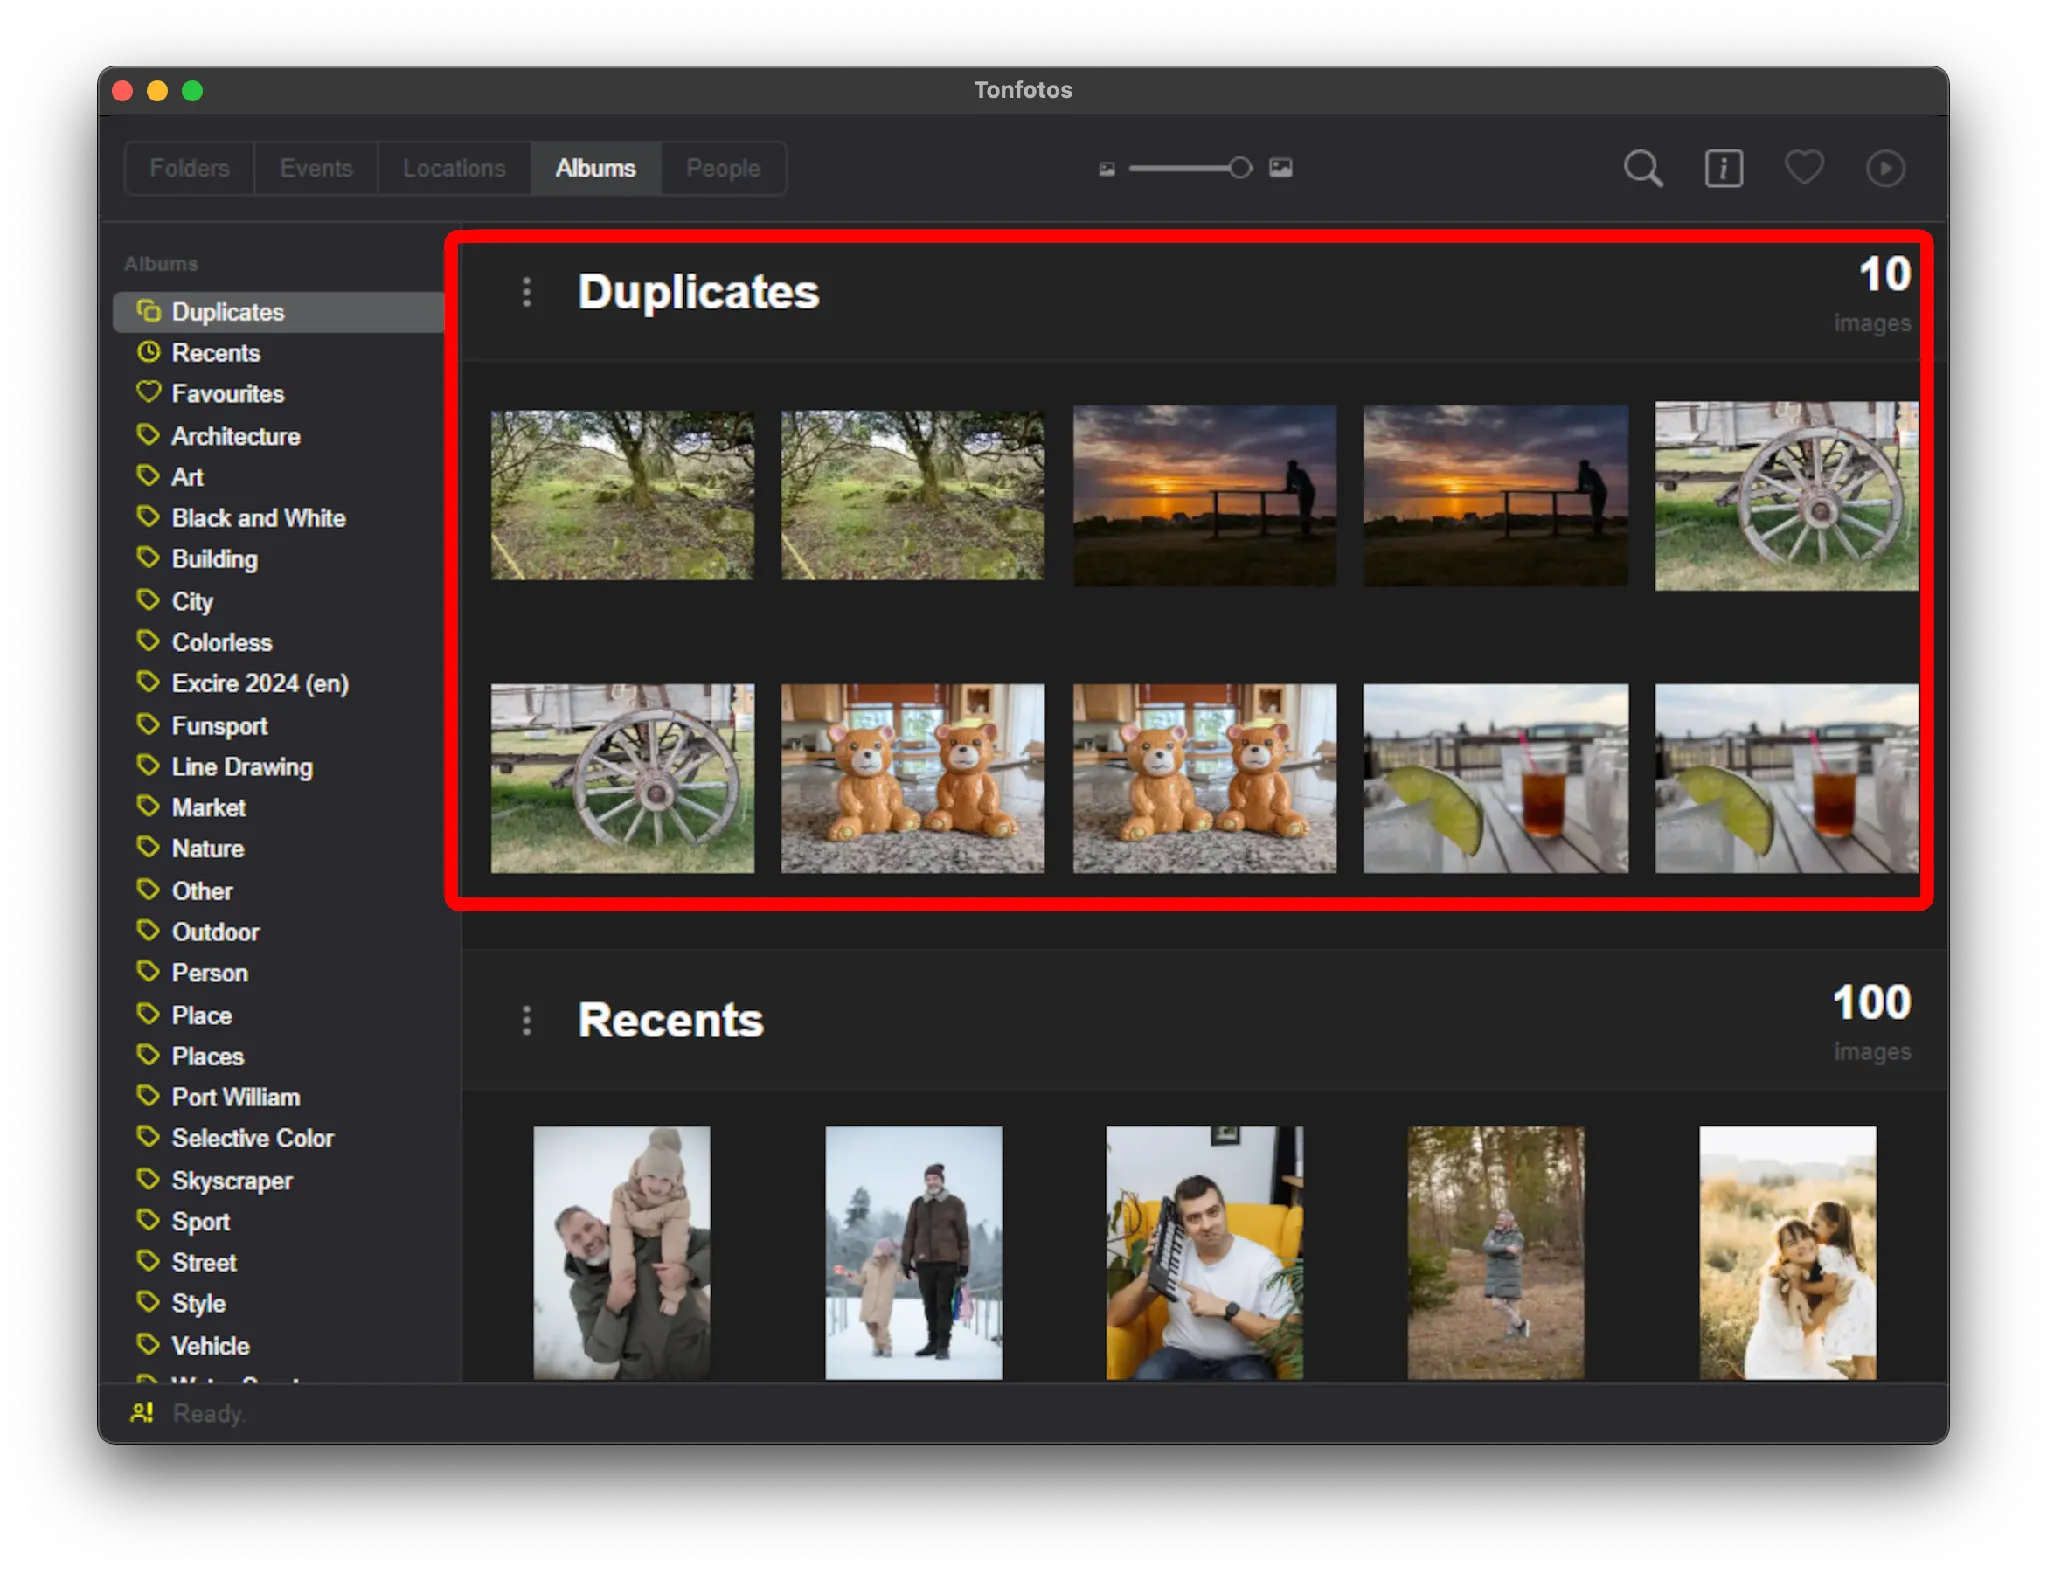Image resolution: width=2047 pixels, height=1573 pixels.
Task: Select first lime and drink thumbnail
Action: click(x=1495, y=778)
